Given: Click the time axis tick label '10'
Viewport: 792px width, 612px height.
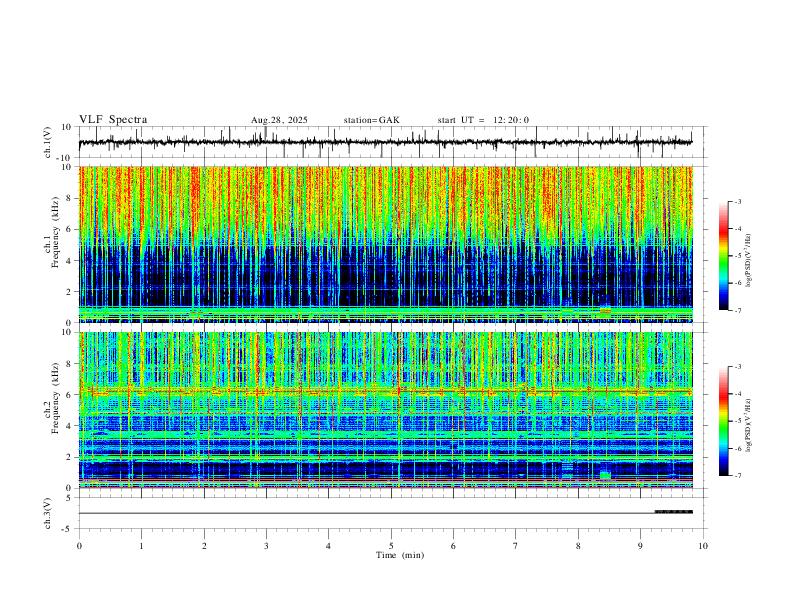Looking at the screenshot, I should 703,546.
